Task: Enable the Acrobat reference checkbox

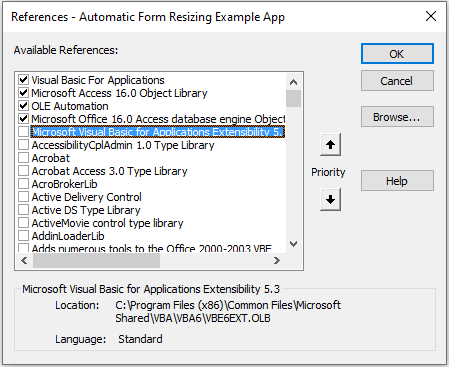Action: (x=23, y=158)
